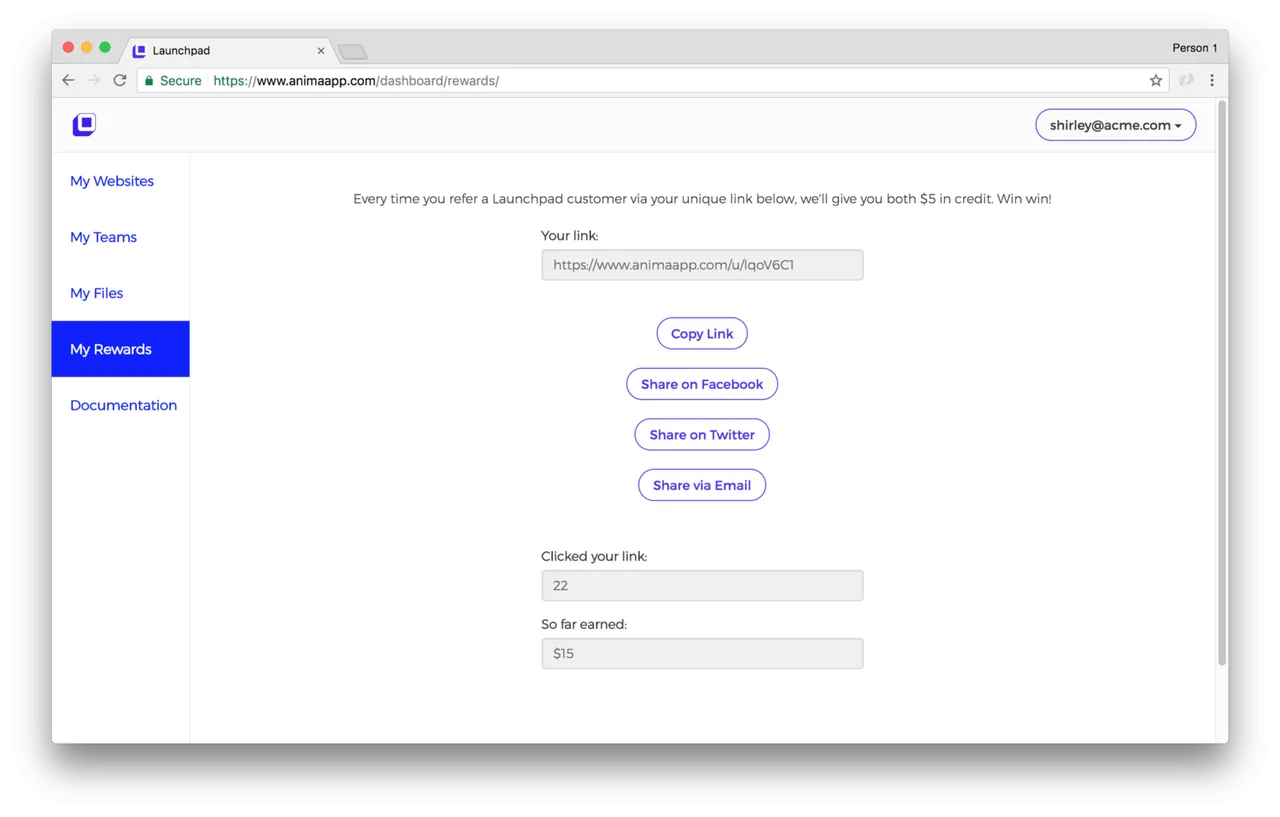Go back using browser back arrow
This screenshot has width=1280, height=817.
coord(68,80)
